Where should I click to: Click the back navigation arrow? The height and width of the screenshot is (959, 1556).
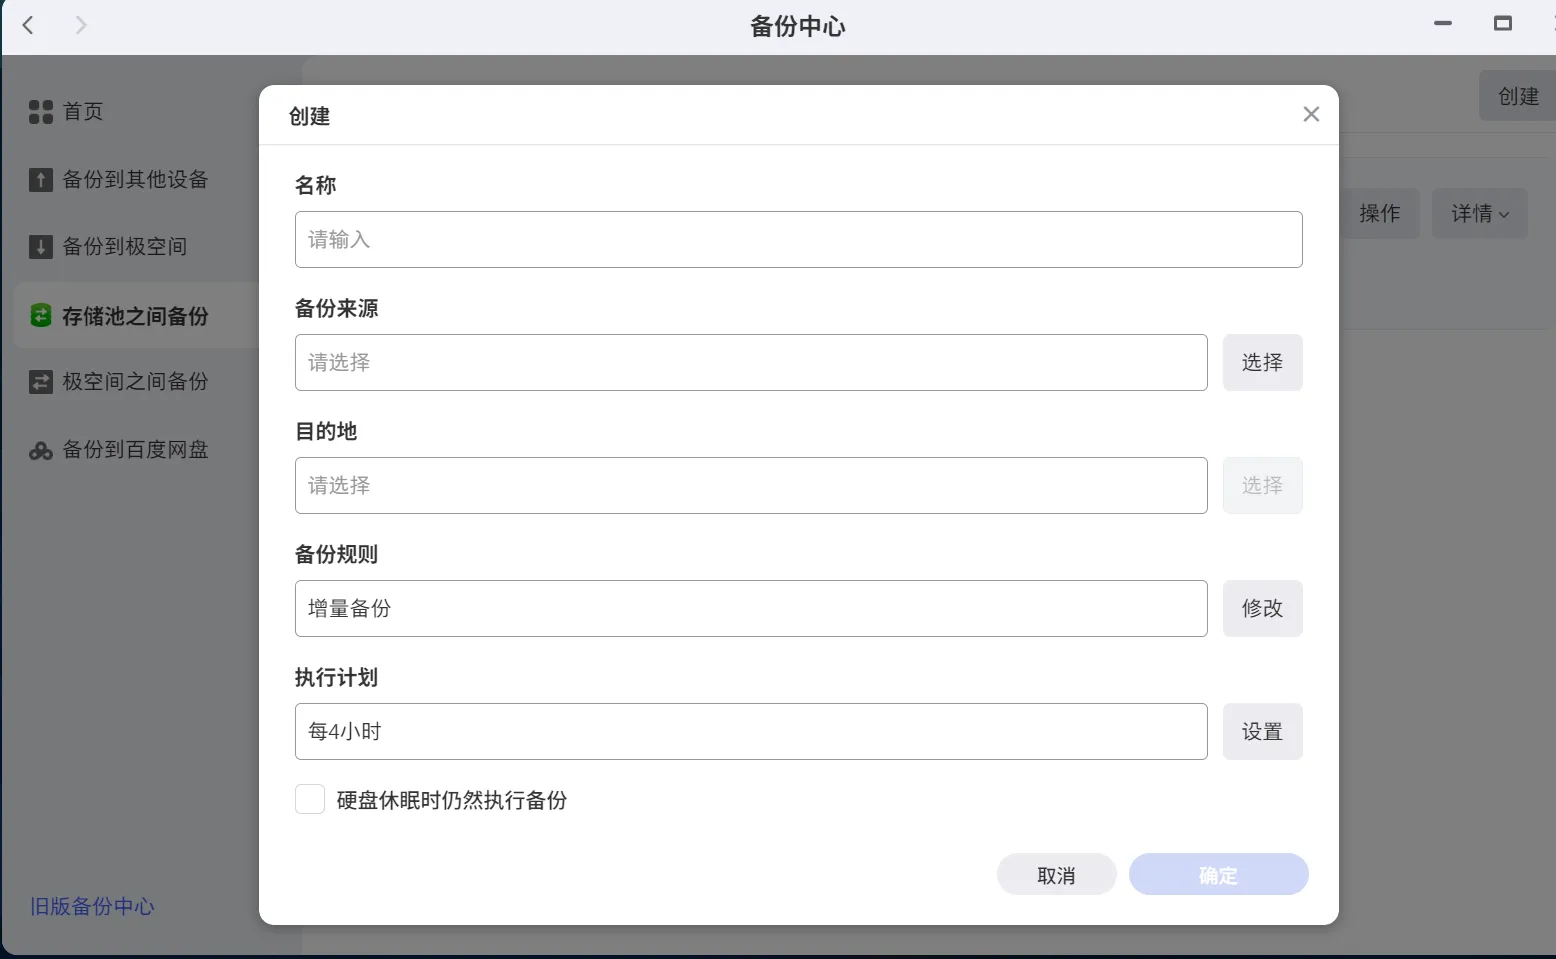tap(28, 25)
